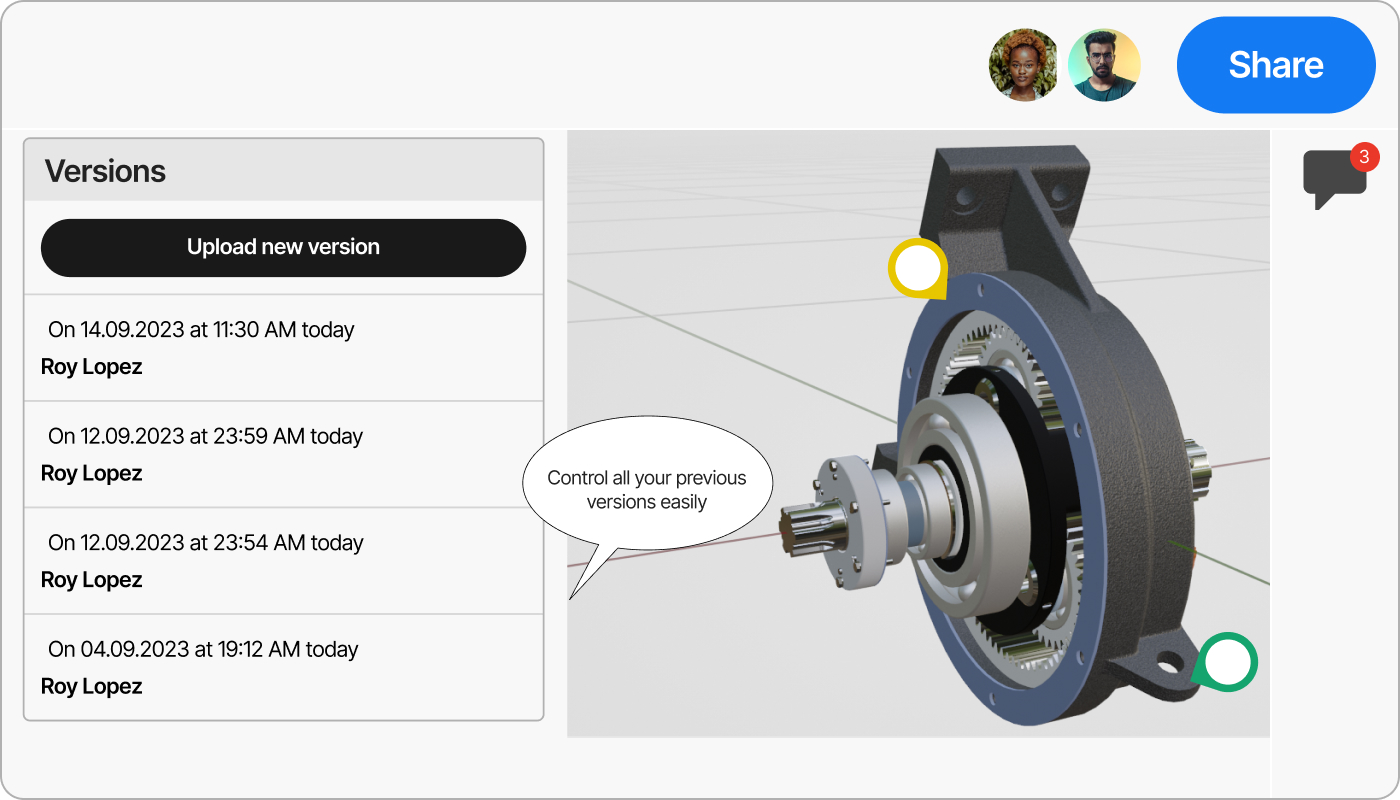Click Upload new version
This screenshot has width=1400, height=800.
click(283, 247)
